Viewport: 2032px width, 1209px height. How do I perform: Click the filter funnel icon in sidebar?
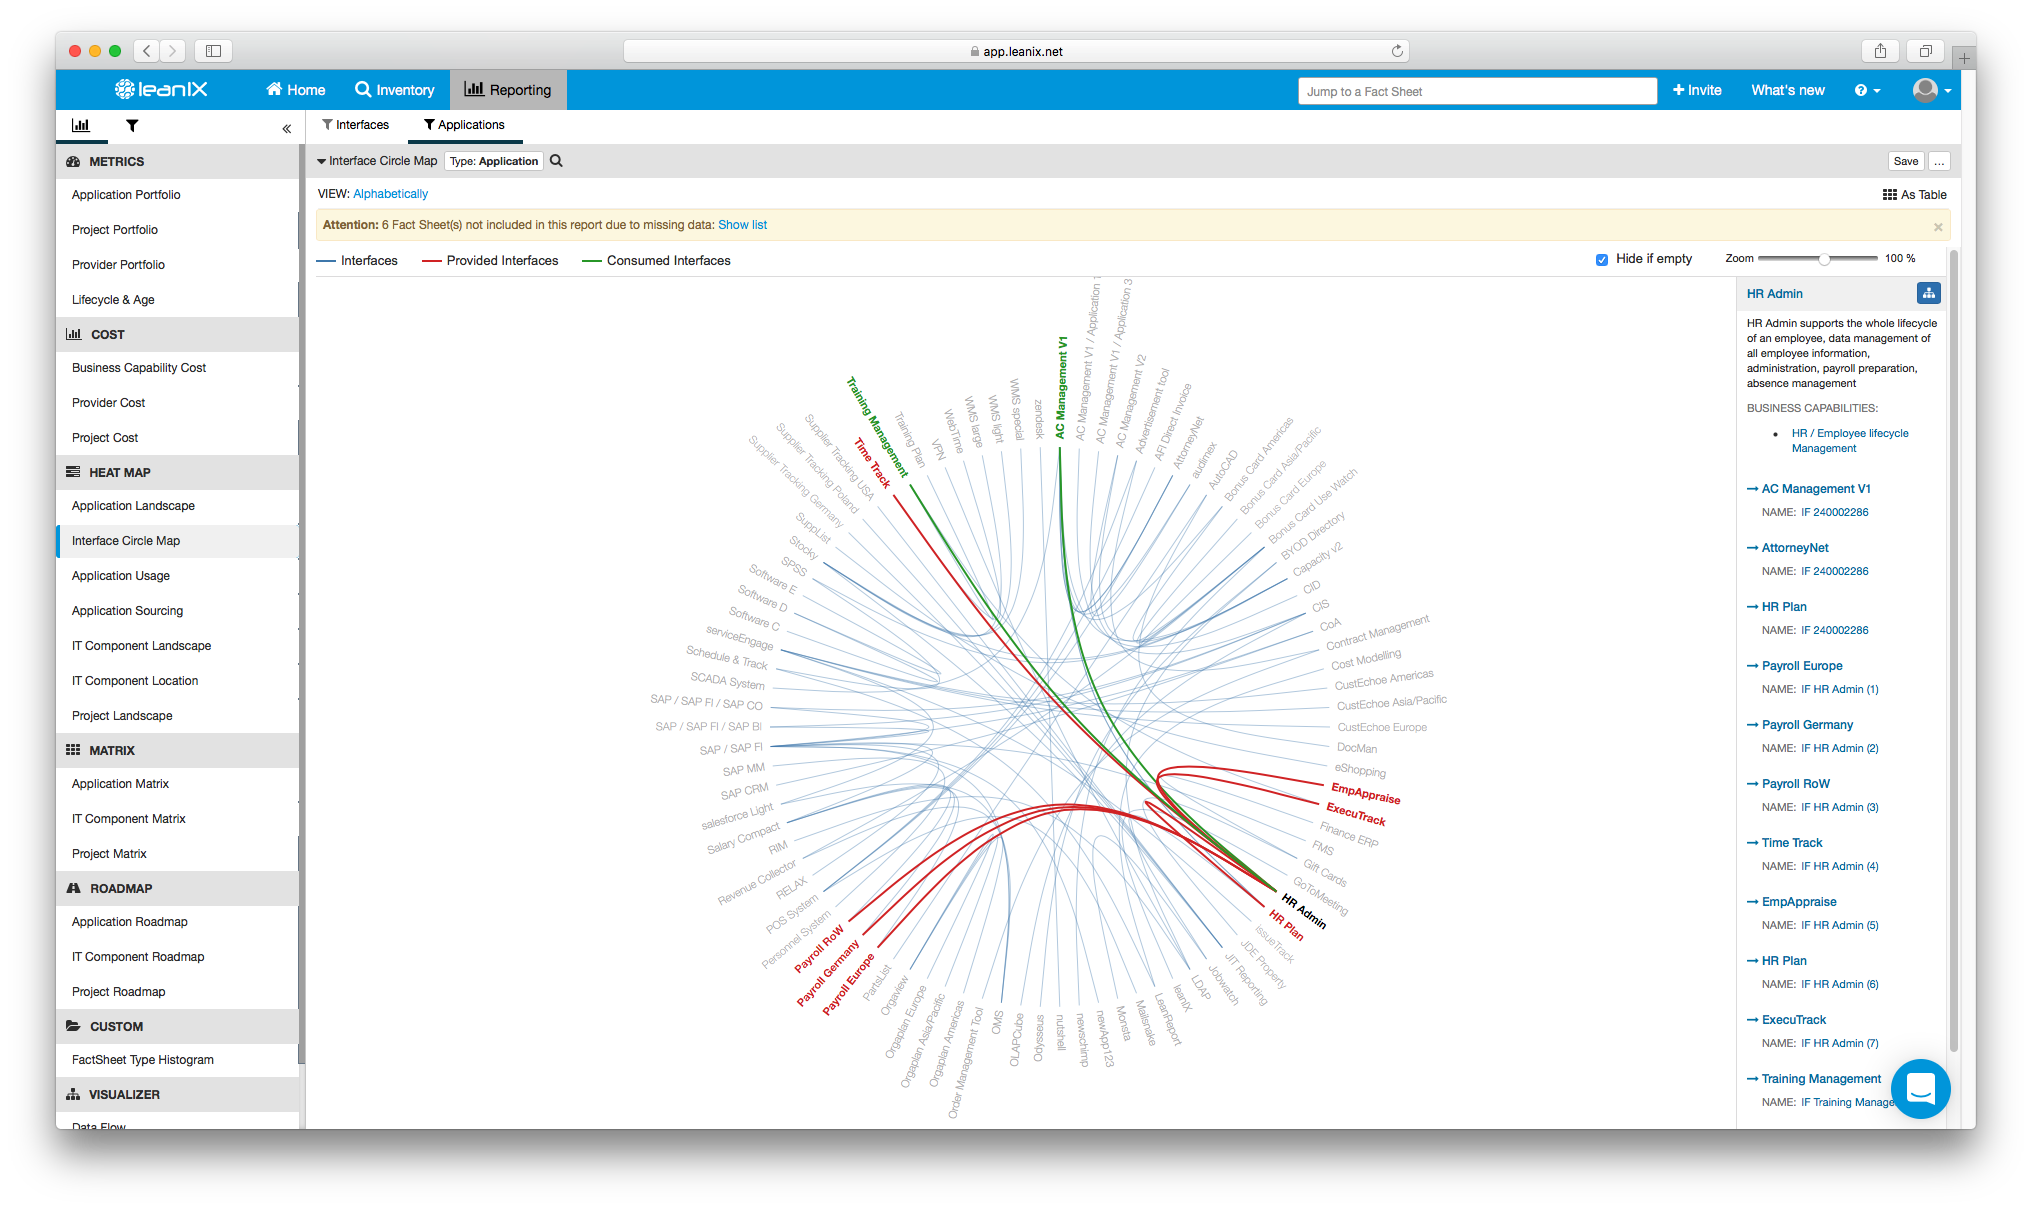point(132,126)
